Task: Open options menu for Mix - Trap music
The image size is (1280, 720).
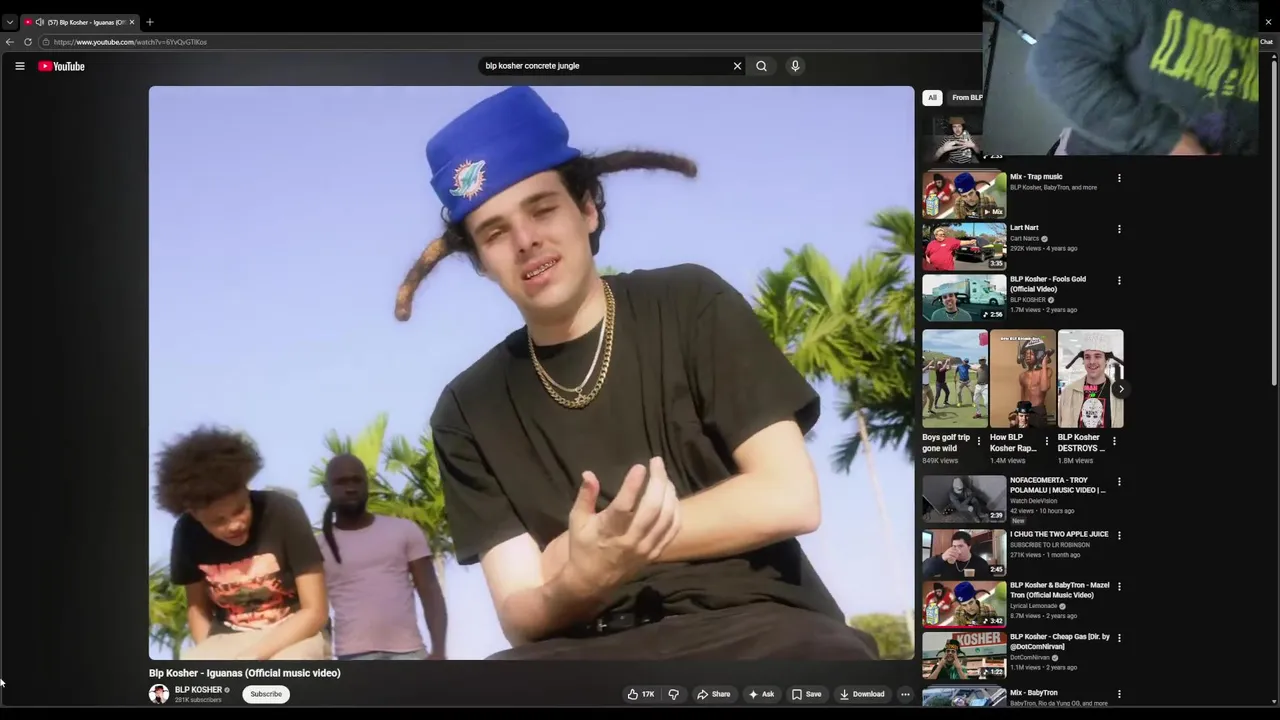Action: [x=1119, y=178]
